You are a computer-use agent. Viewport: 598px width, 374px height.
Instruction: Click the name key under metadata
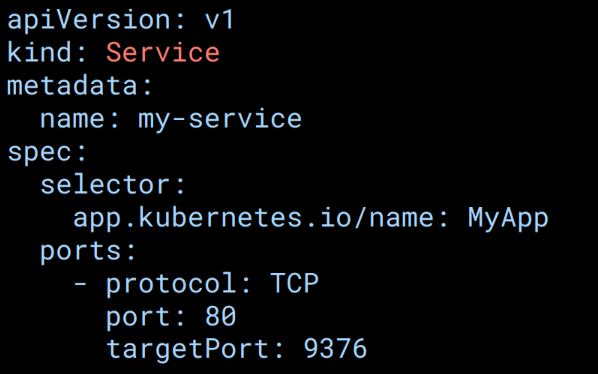[72, 119]
